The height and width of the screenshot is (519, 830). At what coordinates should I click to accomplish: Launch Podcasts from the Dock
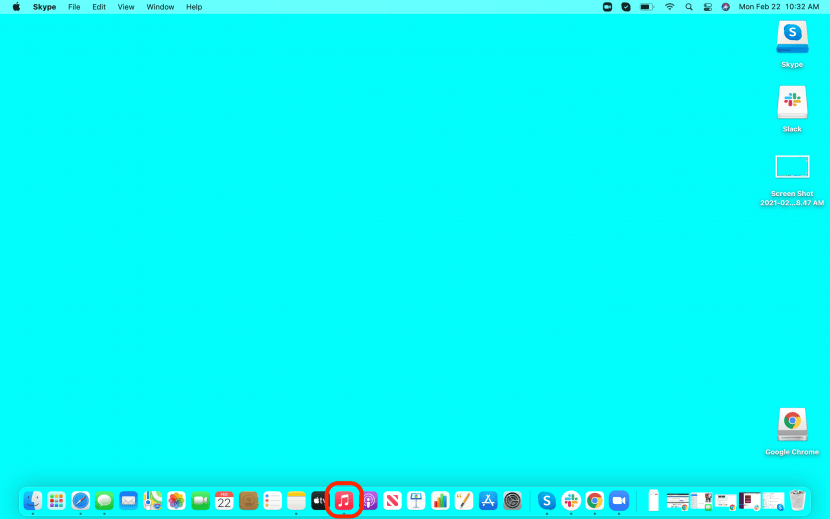[x=369, y=500]
